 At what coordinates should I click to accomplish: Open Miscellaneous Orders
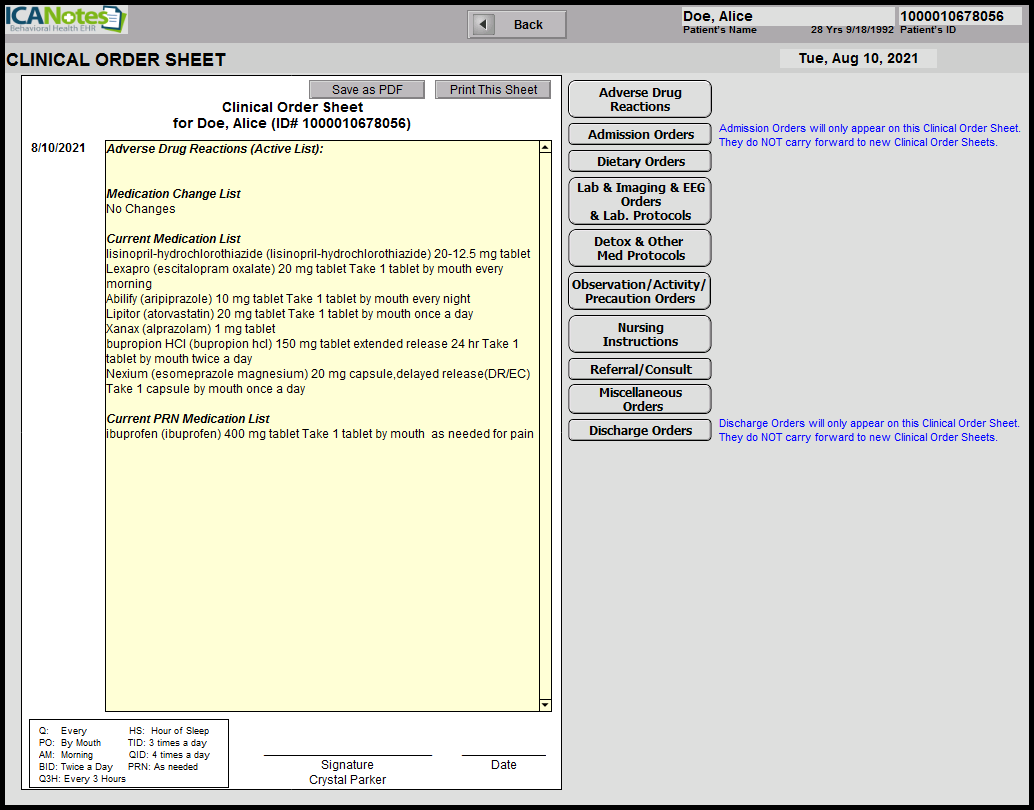[x=640, y=399]
